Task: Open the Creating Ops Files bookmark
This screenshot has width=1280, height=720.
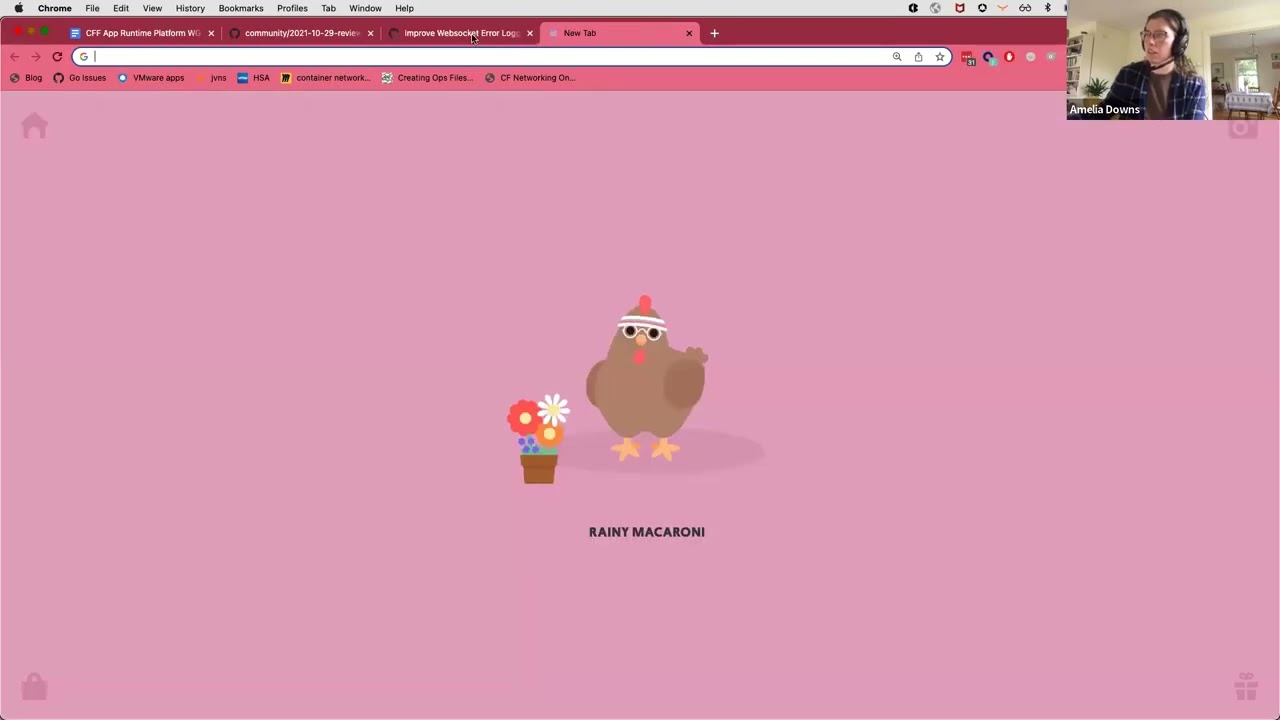Action: tap(428, 78)
